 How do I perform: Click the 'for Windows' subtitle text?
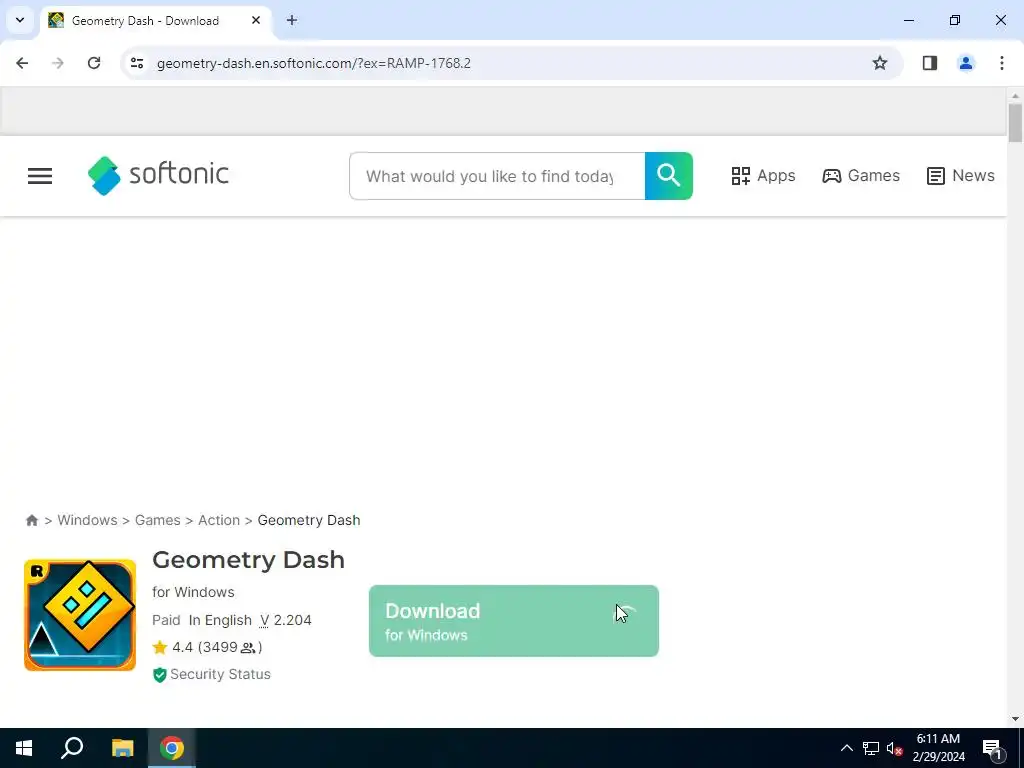(193, 592)
